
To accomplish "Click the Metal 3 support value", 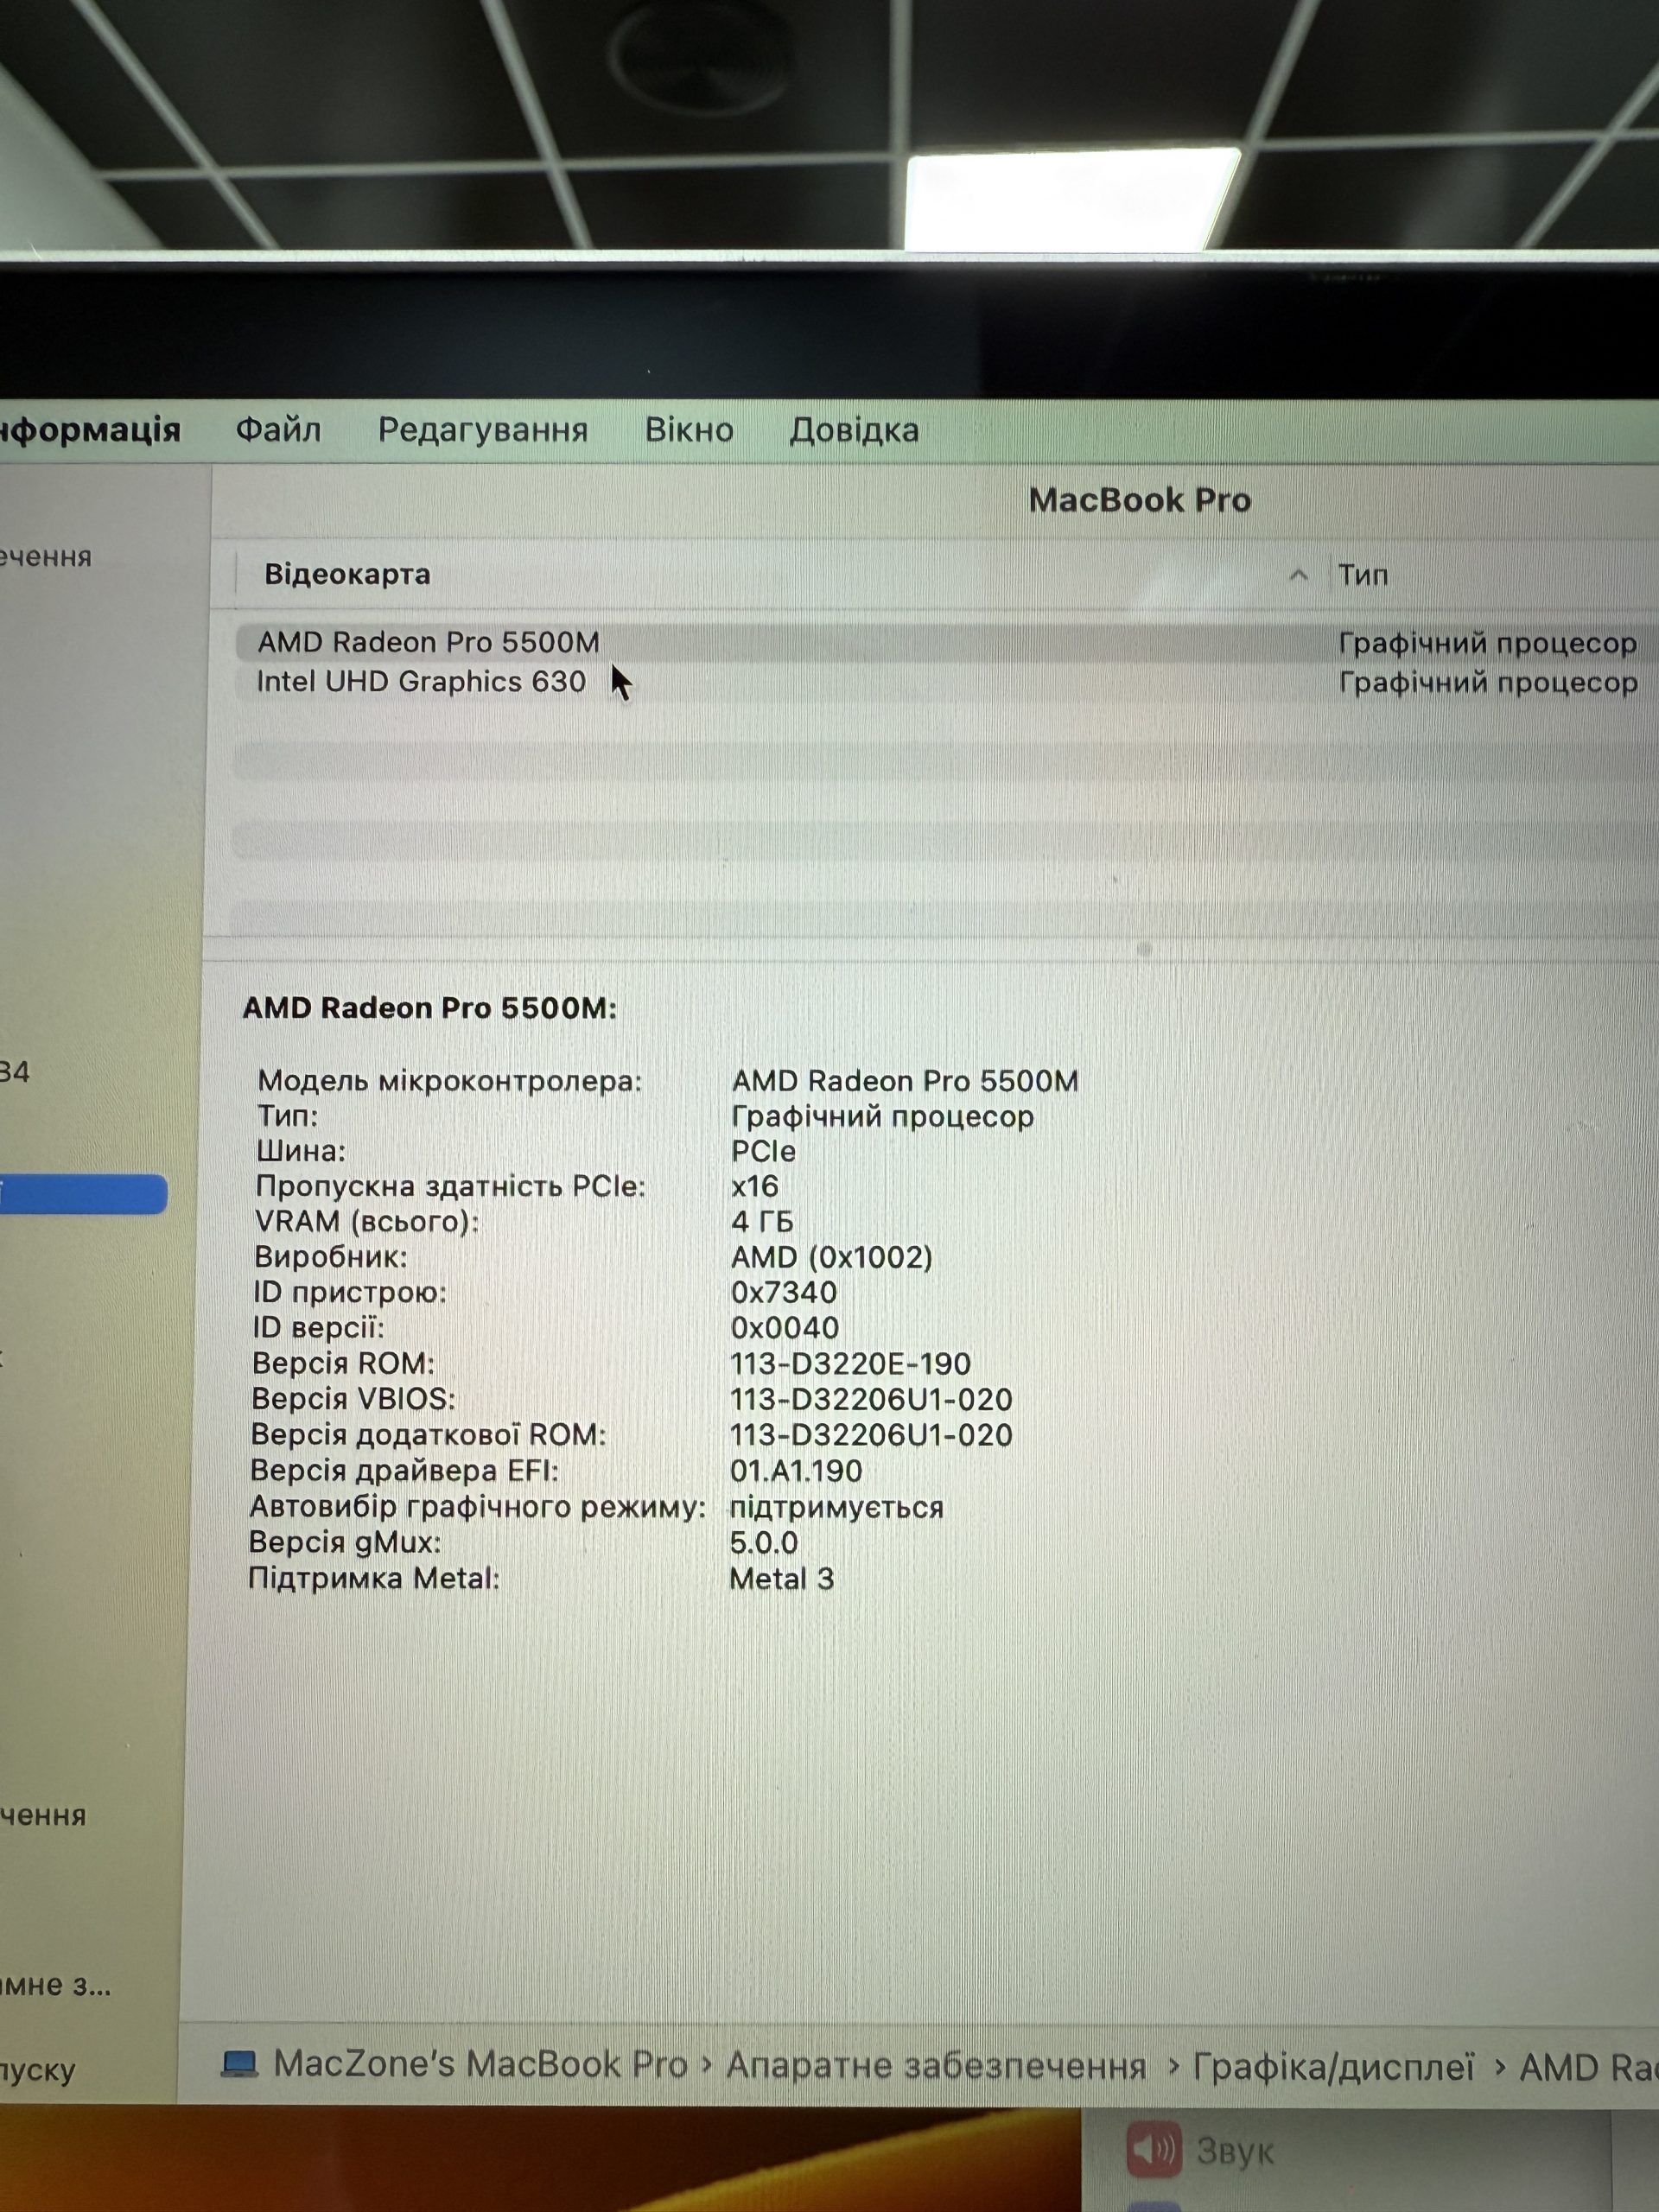I will 782,1578.
